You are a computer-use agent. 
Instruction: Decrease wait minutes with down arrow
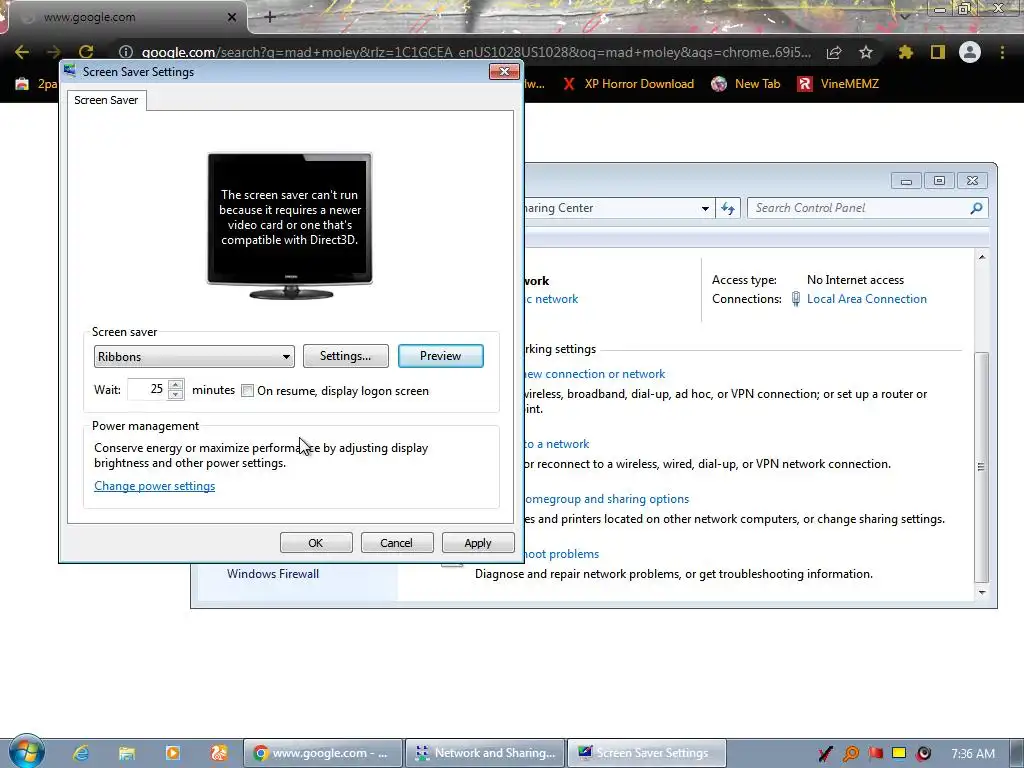pos(175,394)
